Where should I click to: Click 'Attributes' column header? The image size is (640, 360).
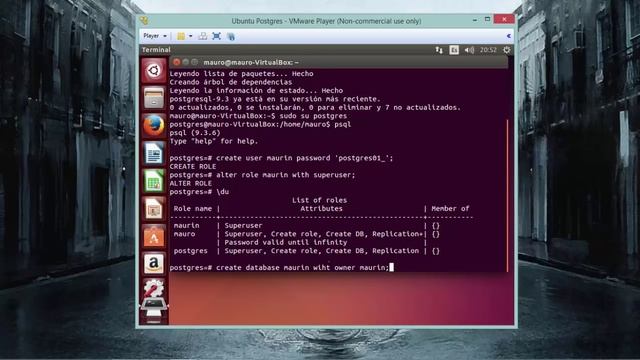321,209
